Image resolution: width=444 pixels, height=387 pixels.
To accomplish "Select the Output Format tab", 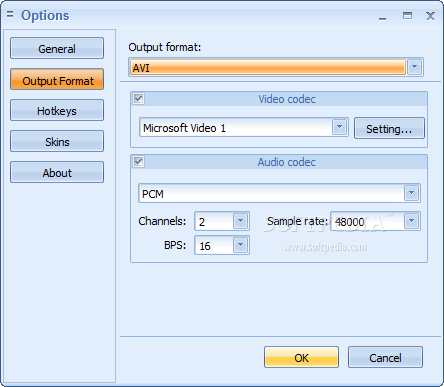I will coord(57,80).
